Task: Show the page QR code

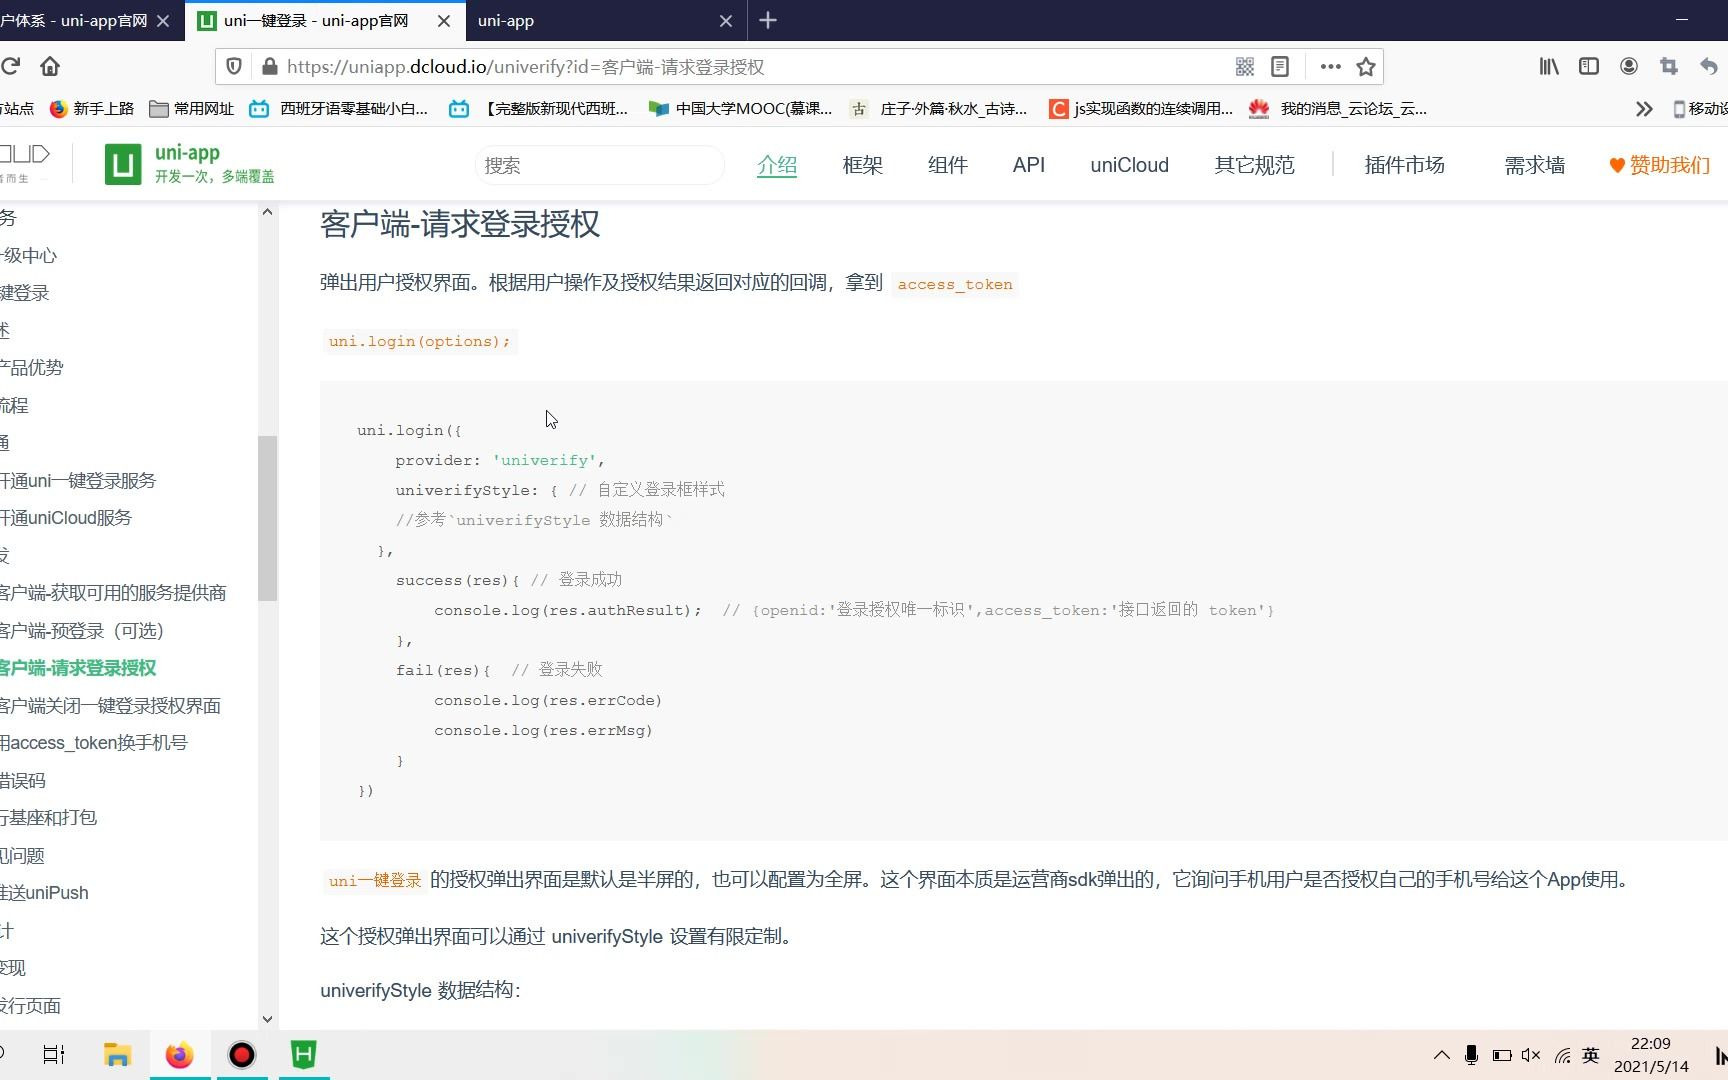Action: (x=1244, y=67)
